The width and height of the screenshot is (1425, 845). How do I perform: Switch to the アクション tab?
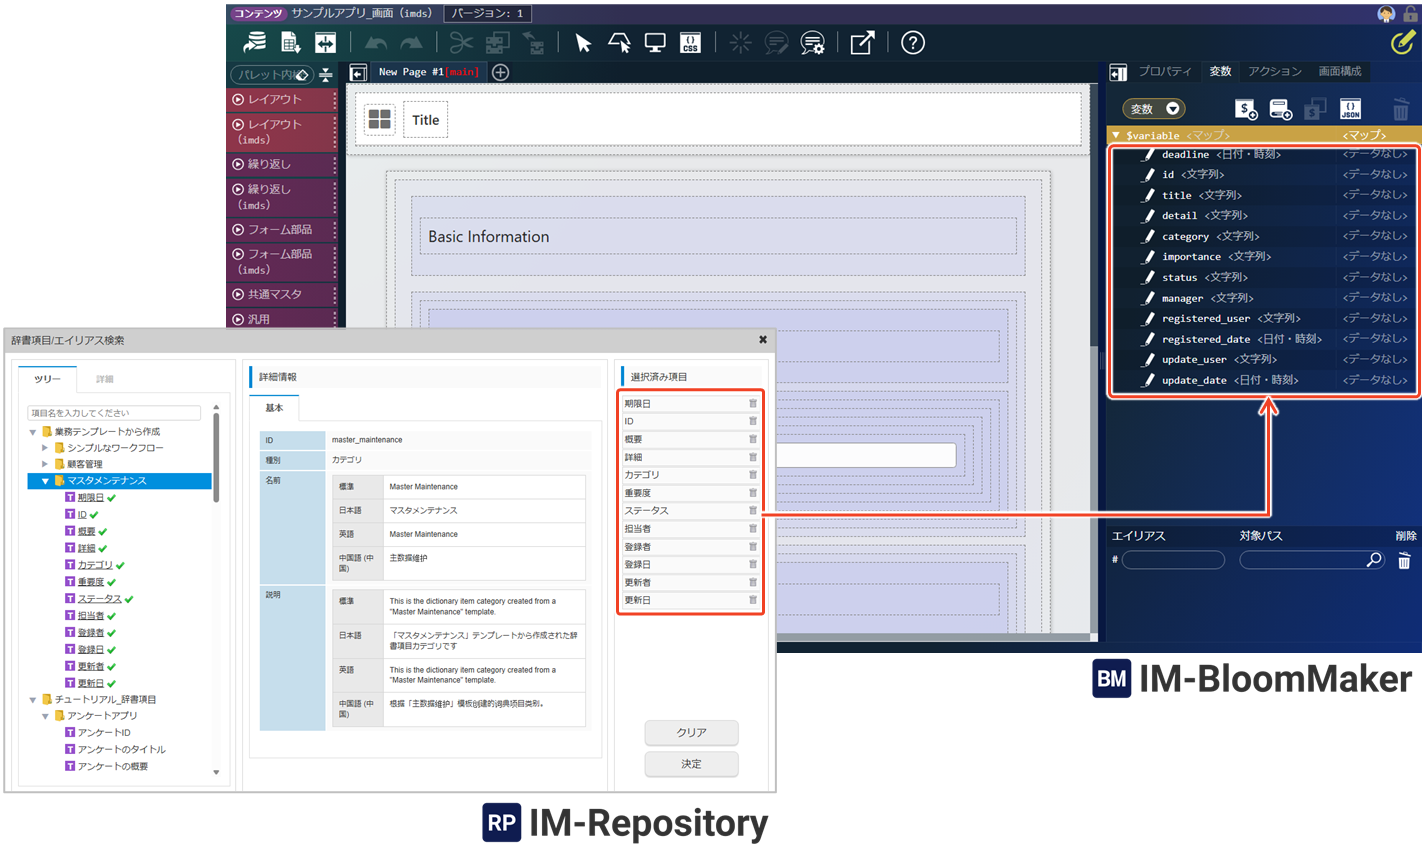tap(1274, 72)
